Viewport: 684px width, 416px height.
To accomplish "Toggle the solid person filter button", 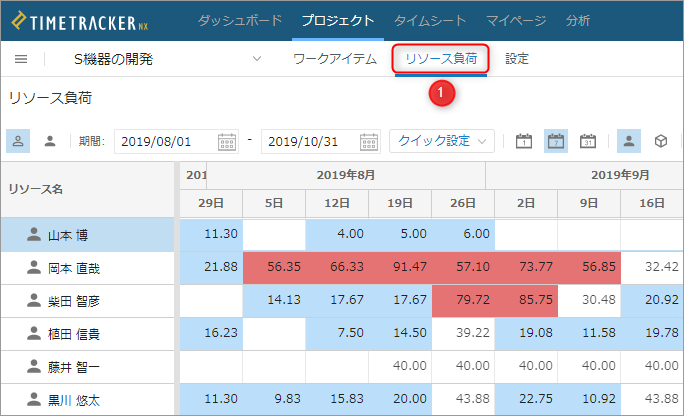I will (50, 141).
